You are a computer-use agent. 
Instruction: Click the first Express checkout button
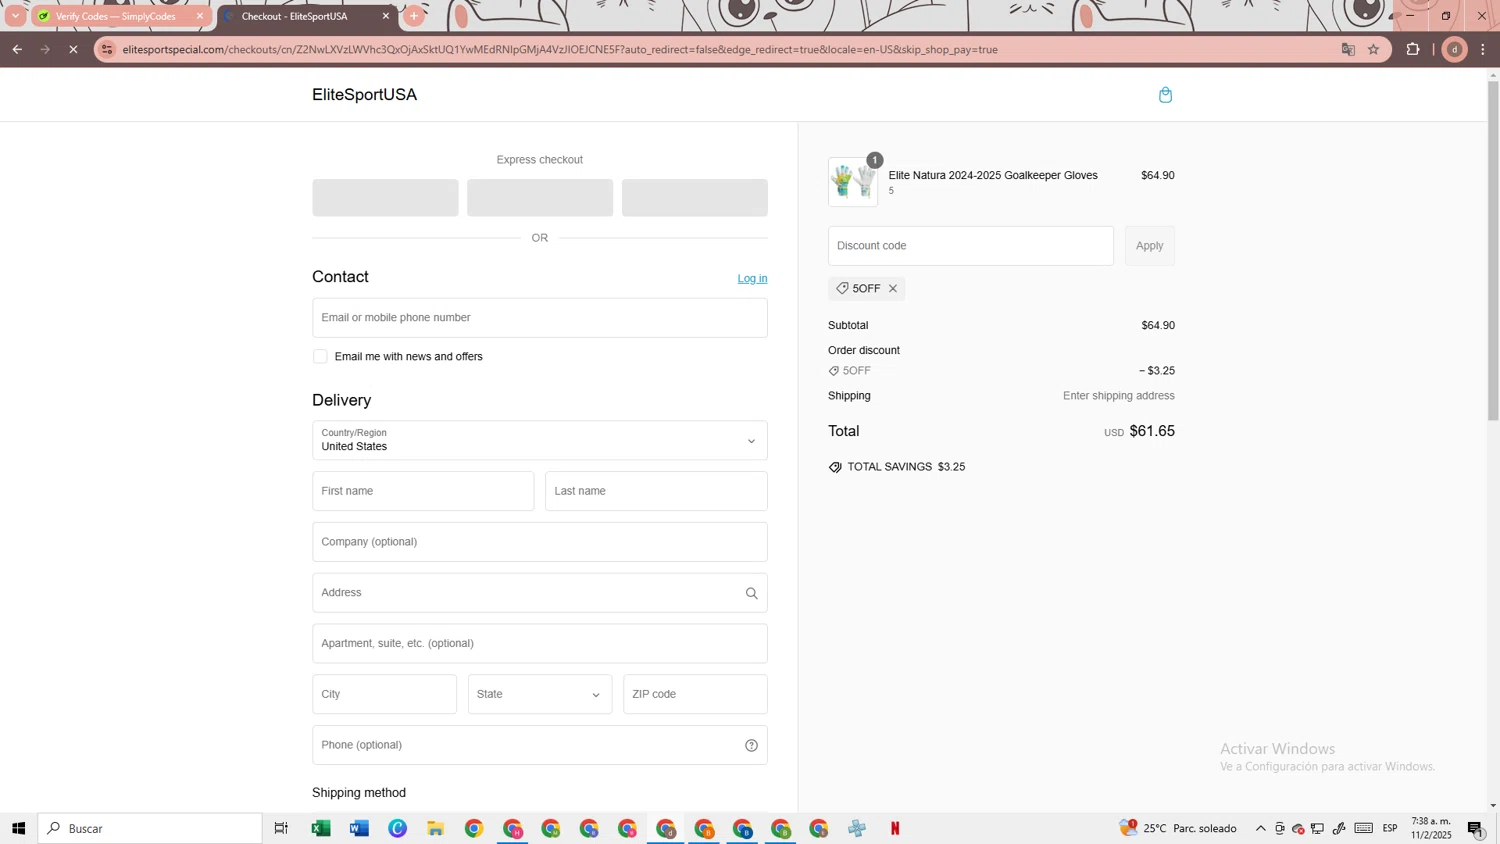[385, 198]
